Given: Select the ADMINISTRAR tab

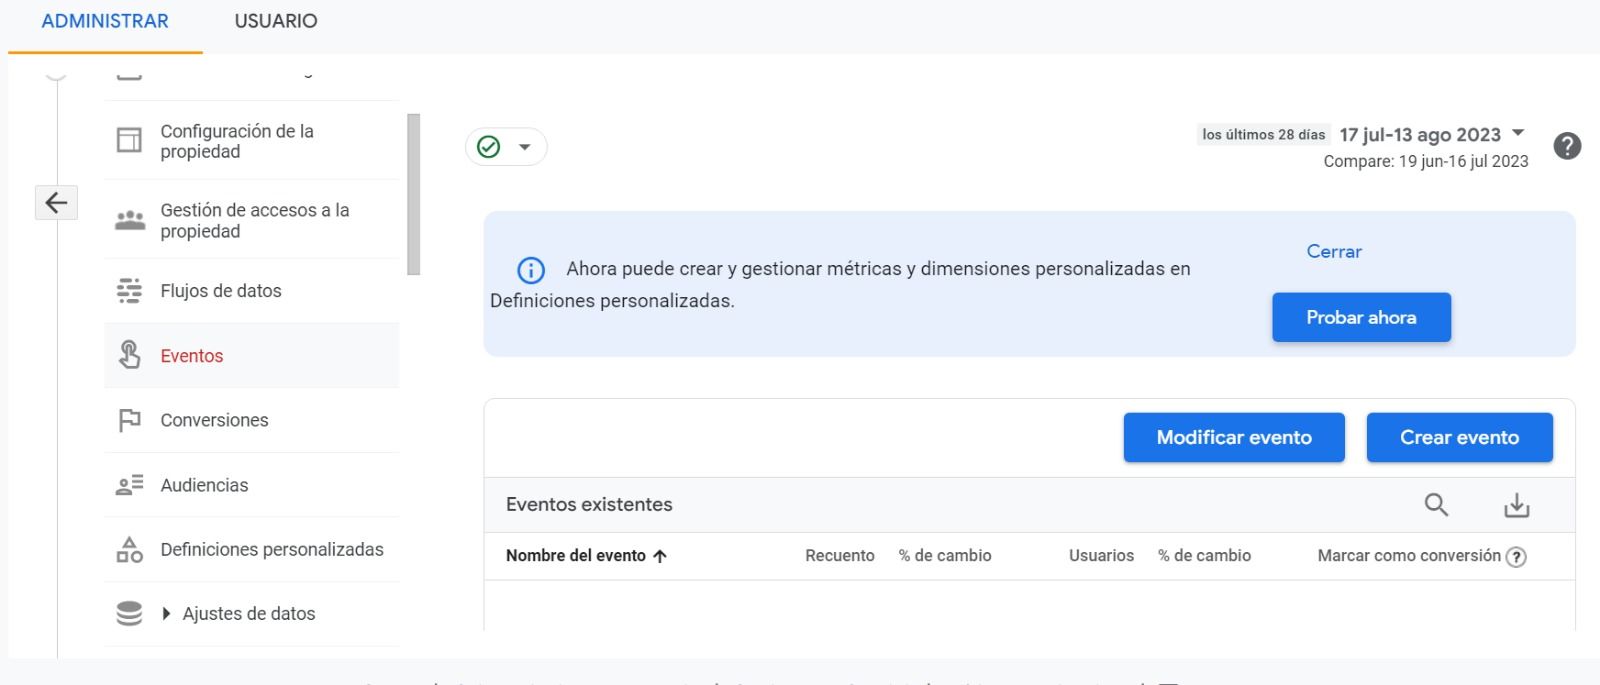Looking at the screenshot, I should pyautogui.click(x=105, y=21).
